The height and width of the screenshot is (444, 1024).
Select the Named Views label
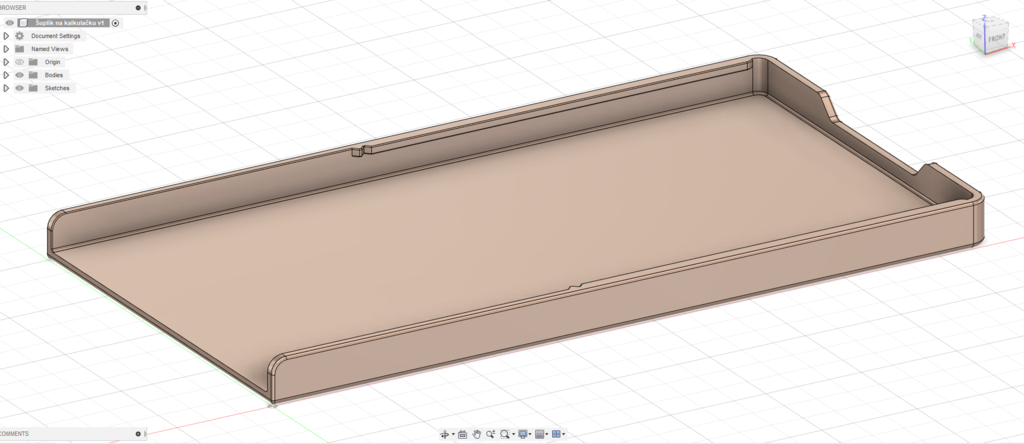(x=49, y=49)
